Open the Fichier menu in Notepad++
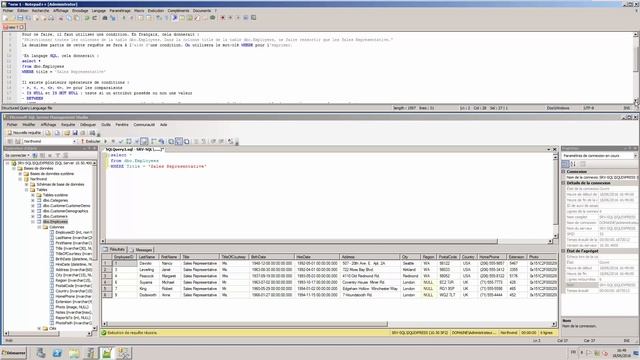The height and width of the screenshot is (360, 640). coord(8,11)
